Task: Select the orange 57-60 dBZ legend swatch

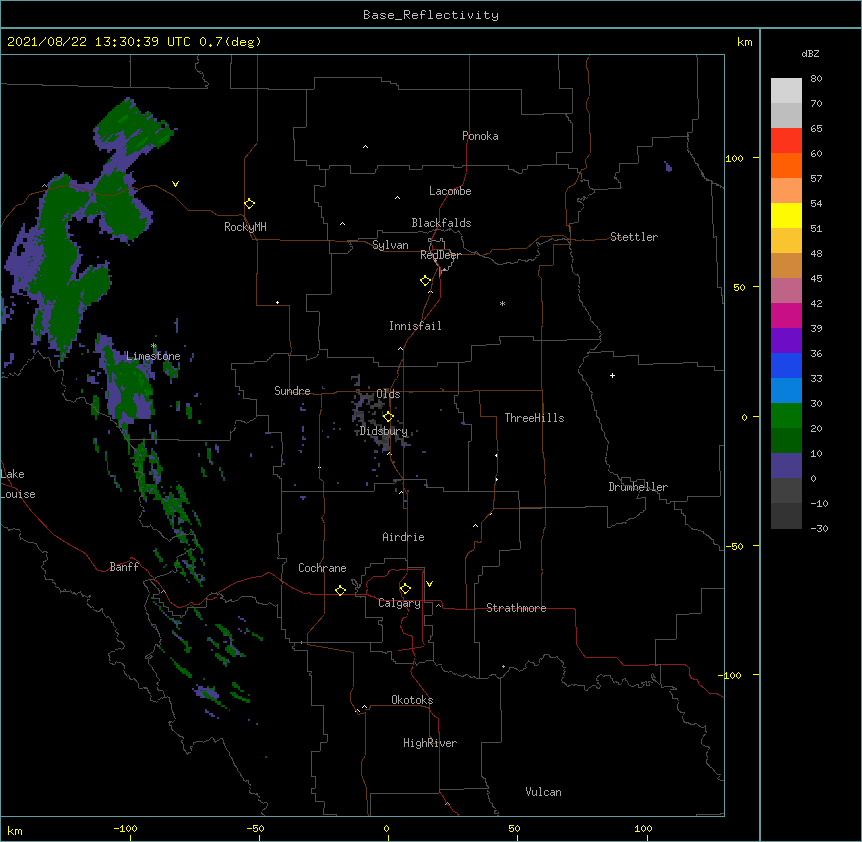Action: point(786,166)
